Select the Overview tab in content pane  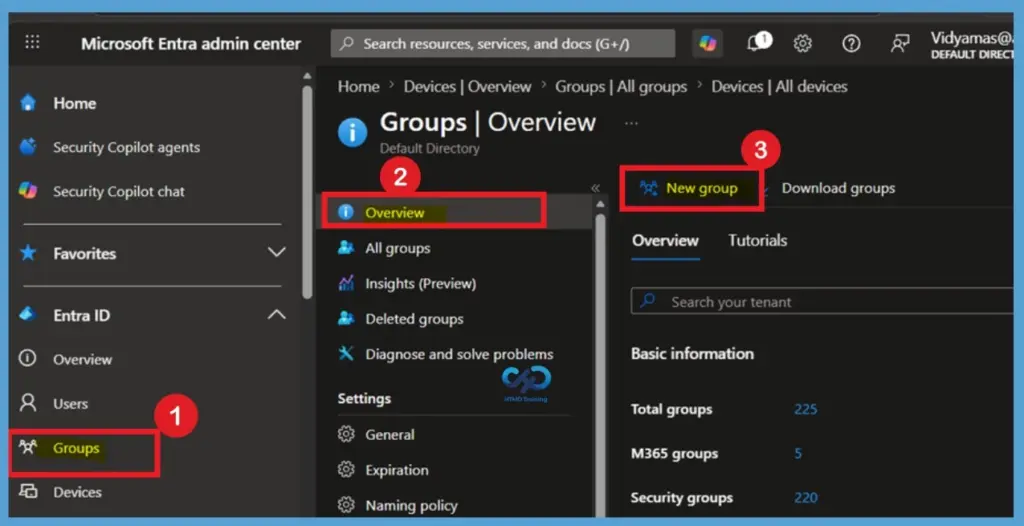[665, 240]
